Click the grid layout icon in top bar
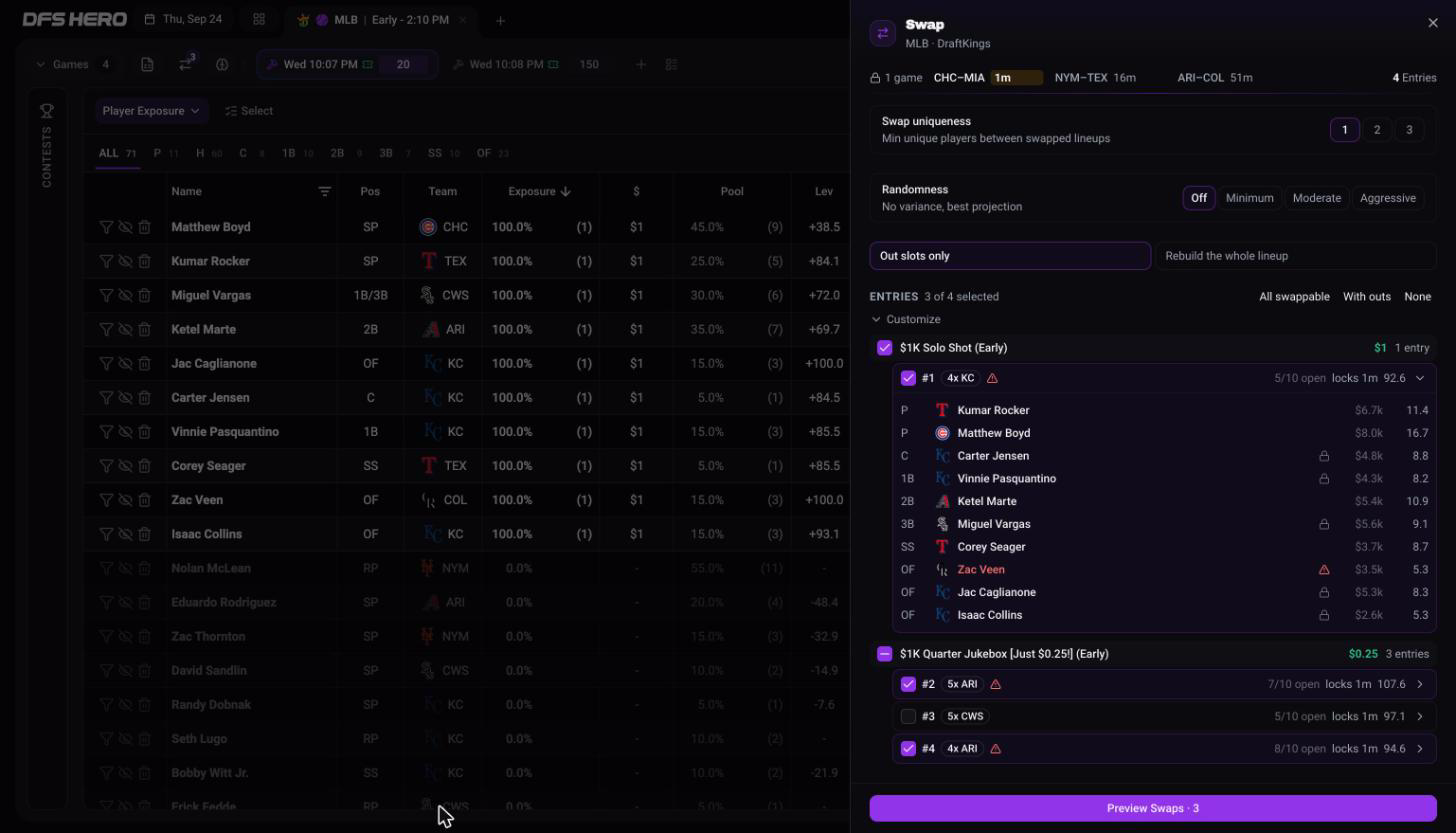 coord(259,19)
